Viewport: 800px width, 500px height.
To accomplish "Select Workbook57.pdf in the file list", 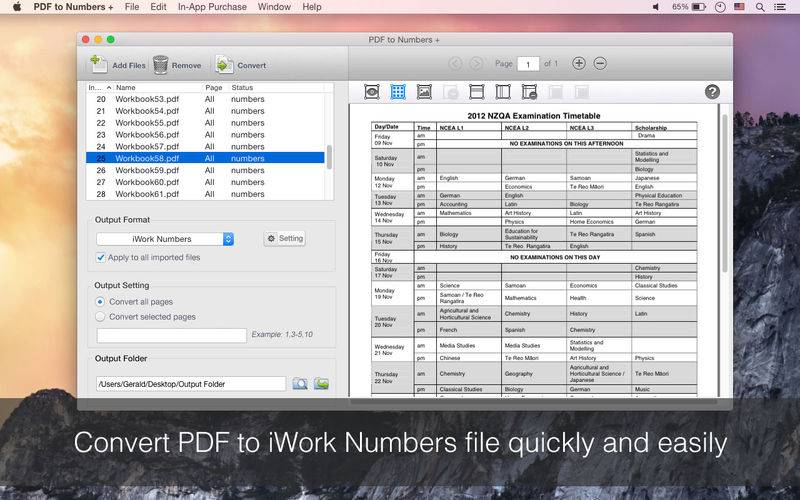I will 205,146.
